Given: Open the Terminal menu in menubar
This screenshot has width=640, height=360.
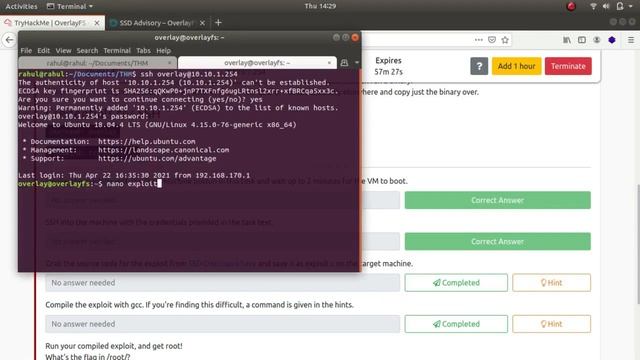Looking at the screenshot, I should (117, 51).
